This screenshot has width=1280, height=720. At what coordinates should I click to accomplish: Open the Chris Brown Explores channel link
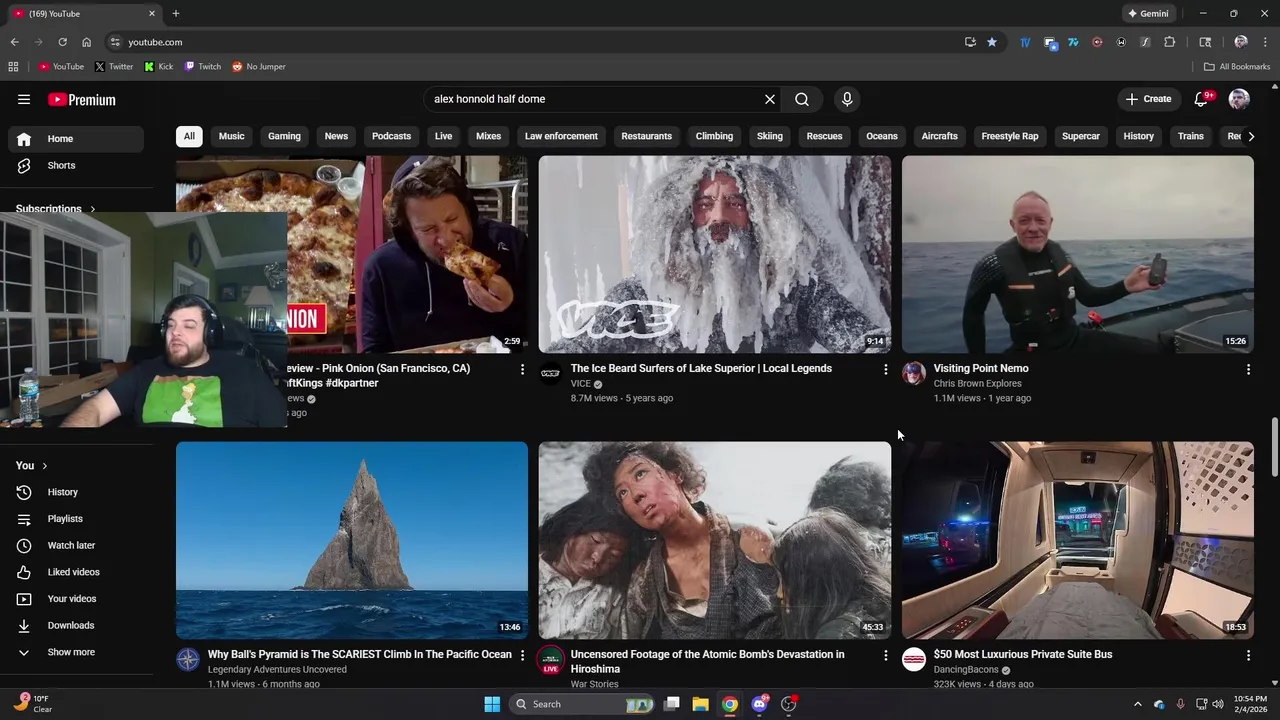pyautogui.click(x=977, y=383)
